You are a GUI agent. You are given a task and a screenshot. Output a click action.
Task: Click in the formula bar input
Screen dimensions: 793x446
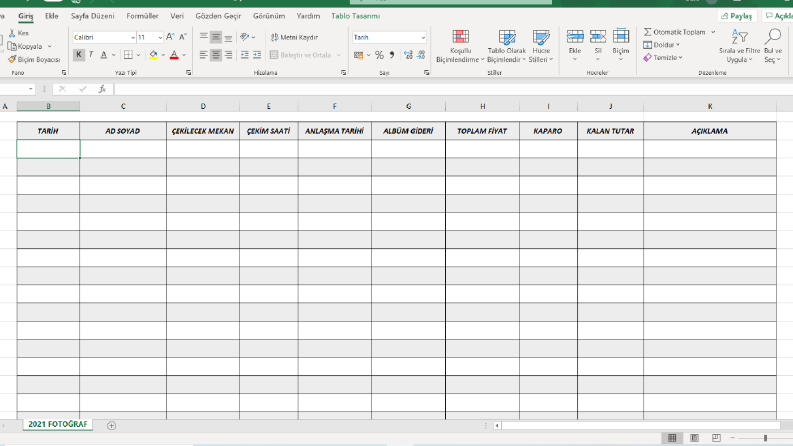point(453,89)
